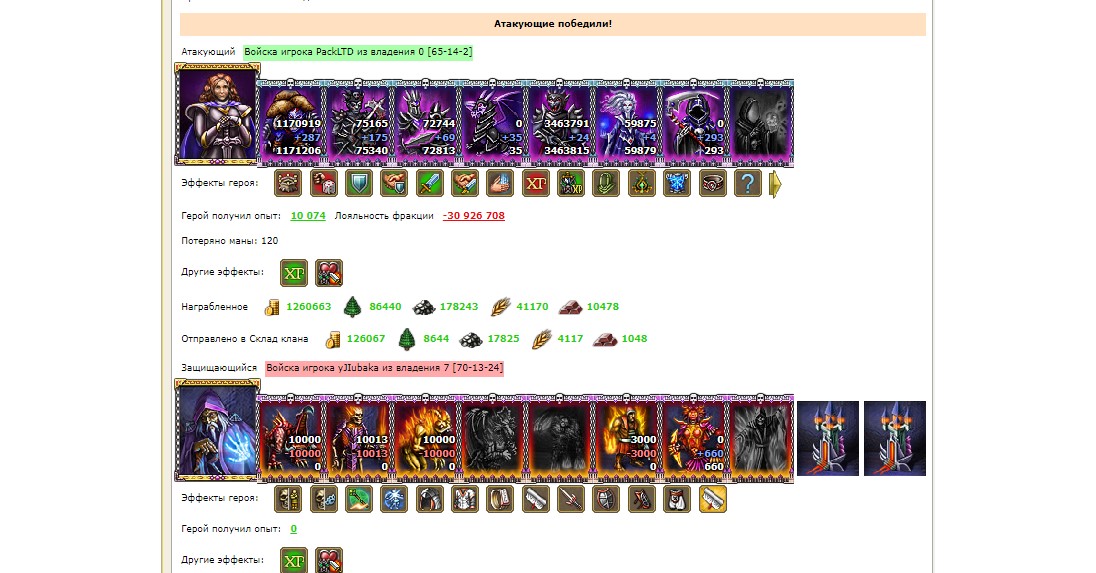Click the ring effect icon in attacker's effects
Viewport: 1096px width, 573px height.
(x=712, y=184)
